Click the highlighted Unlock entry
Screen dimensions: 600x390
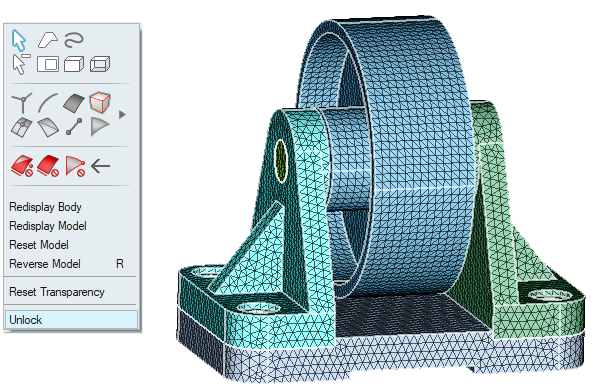pos(71,320)
